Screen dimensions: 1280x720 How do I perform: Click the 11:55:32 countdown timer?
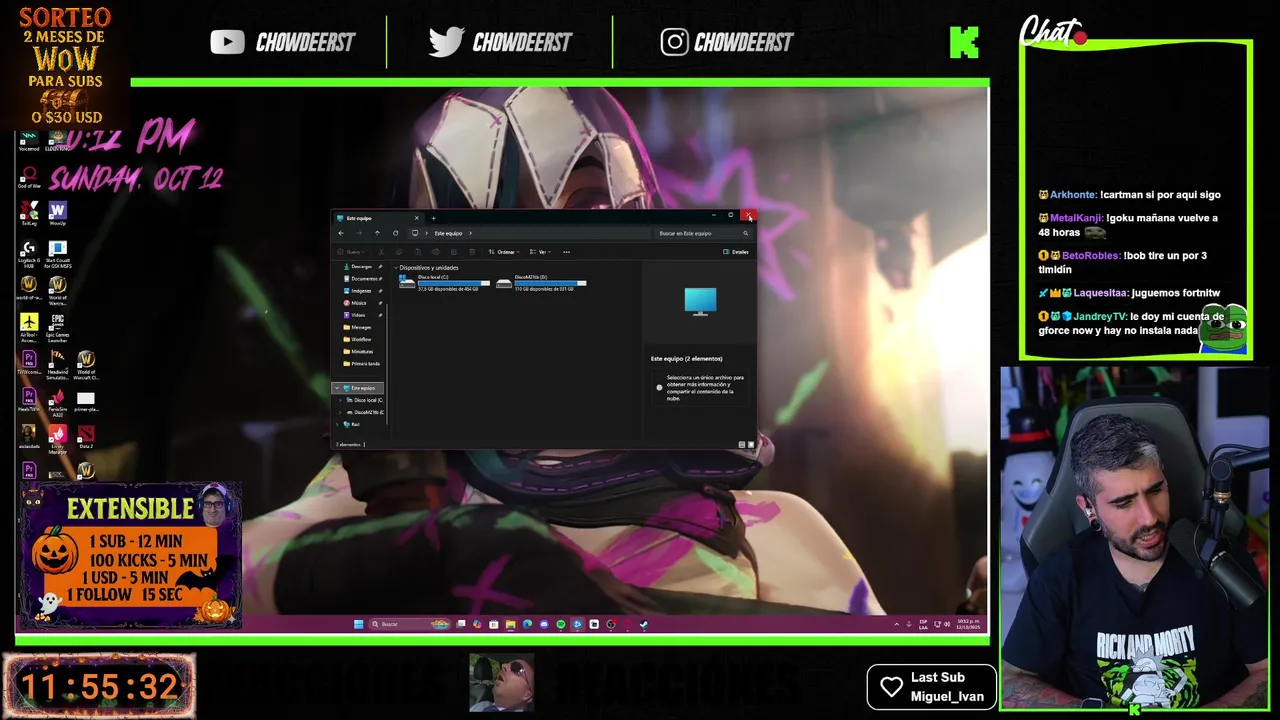[x=99, y=687]
